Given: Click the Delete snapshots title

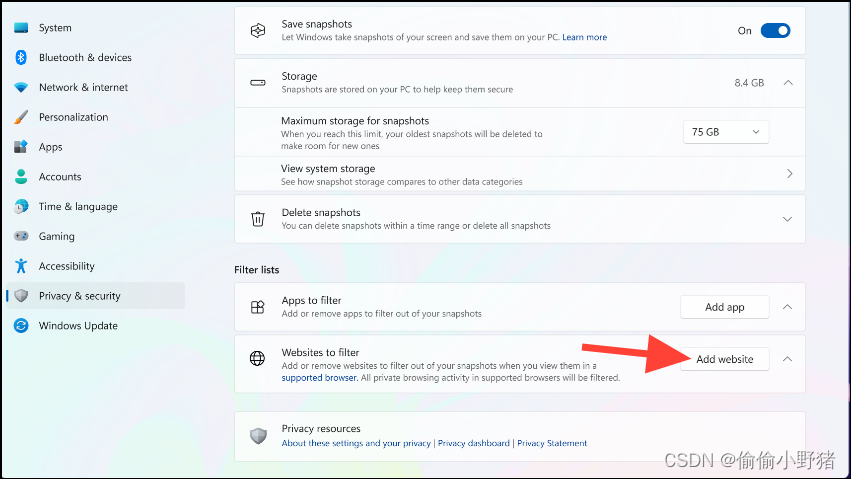Looking at the screenshot, I should tap(321, 213).
